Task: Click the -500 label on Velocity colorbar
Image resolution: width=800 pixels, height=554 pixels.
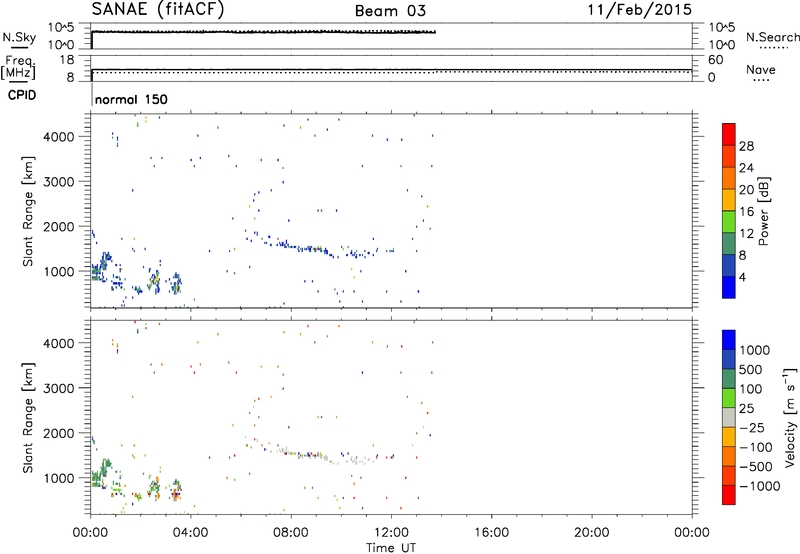Action: pyautogui.click(x=756, y=467)
